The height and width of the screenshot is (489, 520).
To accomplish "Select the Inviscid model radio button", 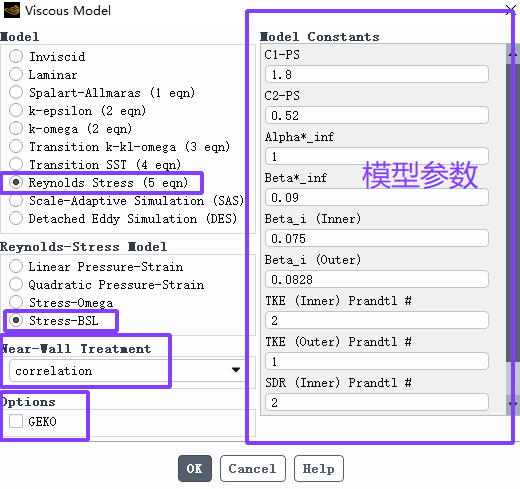I will coord(16,56).
